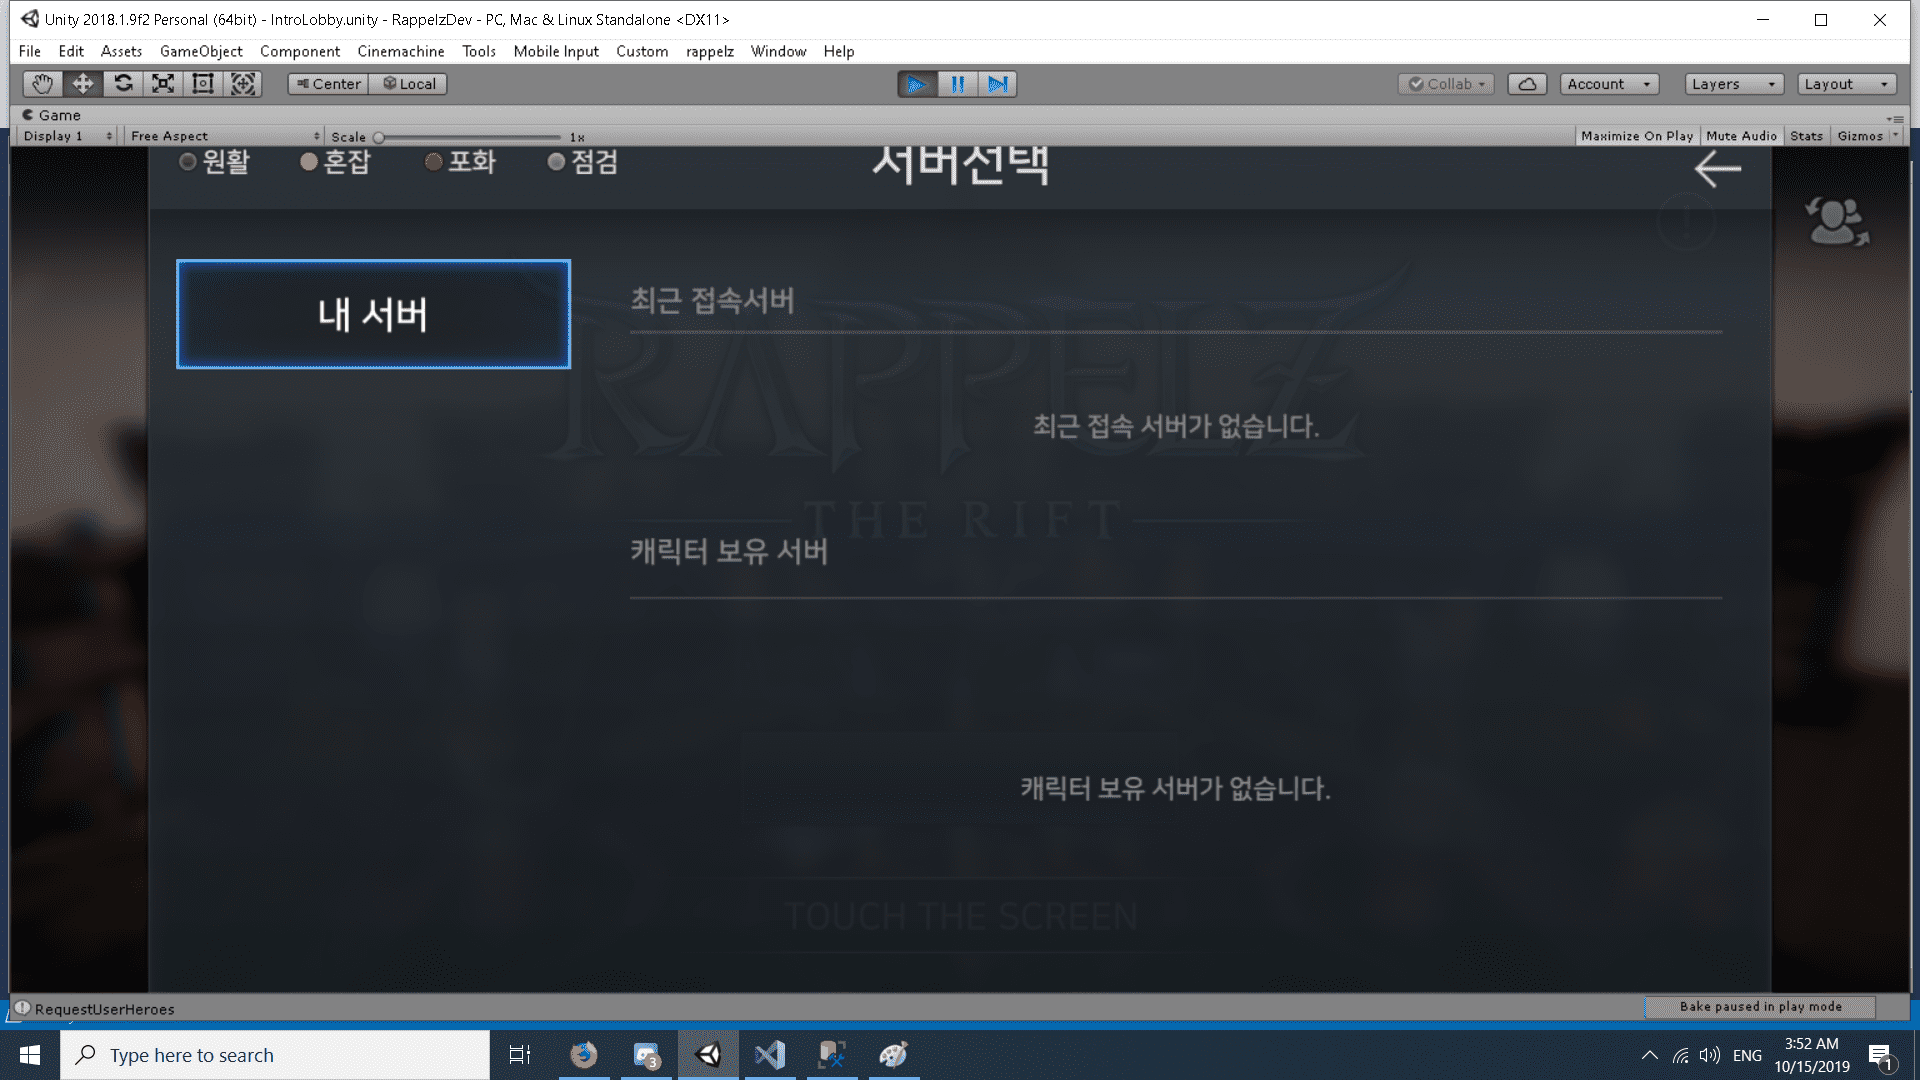
Task: Click the back arrow navigation button
Action: pyautogui.click(x=1714, y=167)
